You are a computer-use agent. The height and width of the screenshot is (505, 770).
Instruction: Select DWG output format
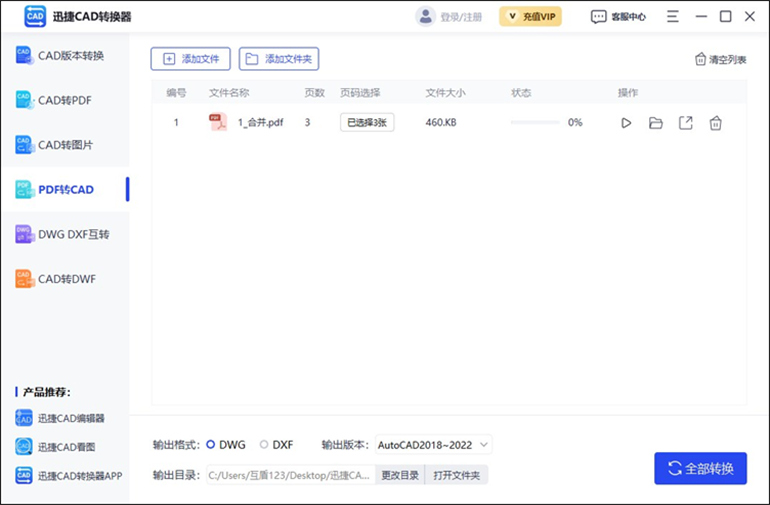click(x=226, y=445)
